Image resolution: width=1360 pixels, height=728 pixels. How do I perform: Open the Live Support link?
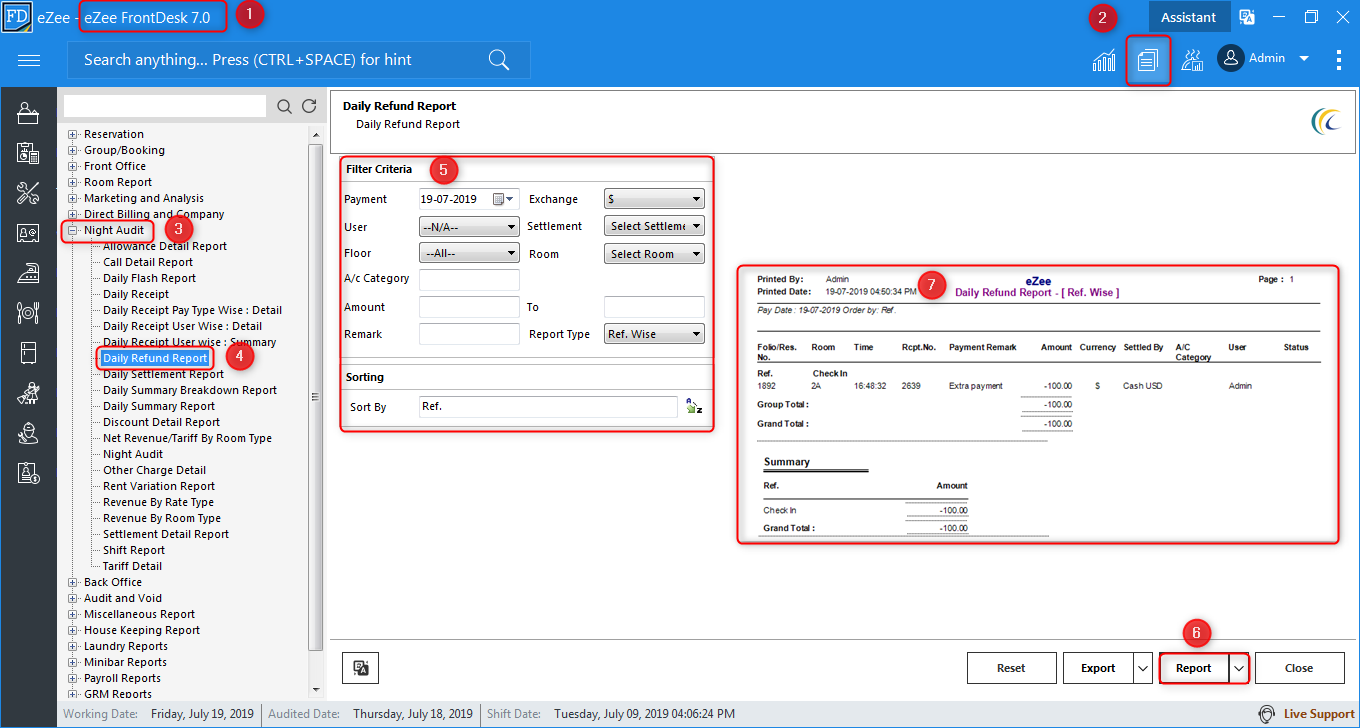pos(1319,714)
